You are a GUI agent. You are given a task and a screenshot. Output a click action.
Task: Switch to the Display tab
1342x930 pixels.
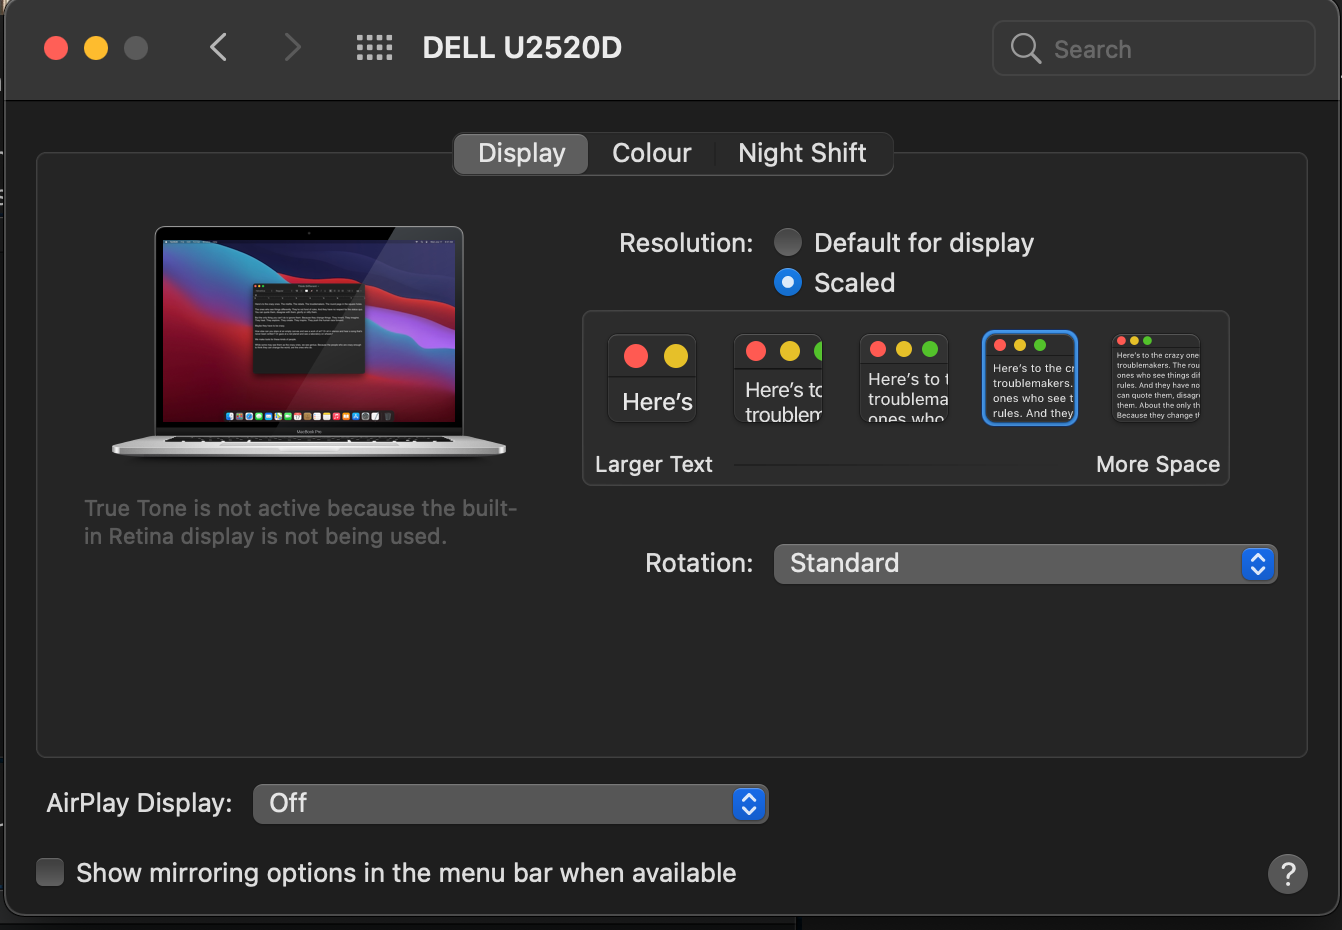click(521, 153)
